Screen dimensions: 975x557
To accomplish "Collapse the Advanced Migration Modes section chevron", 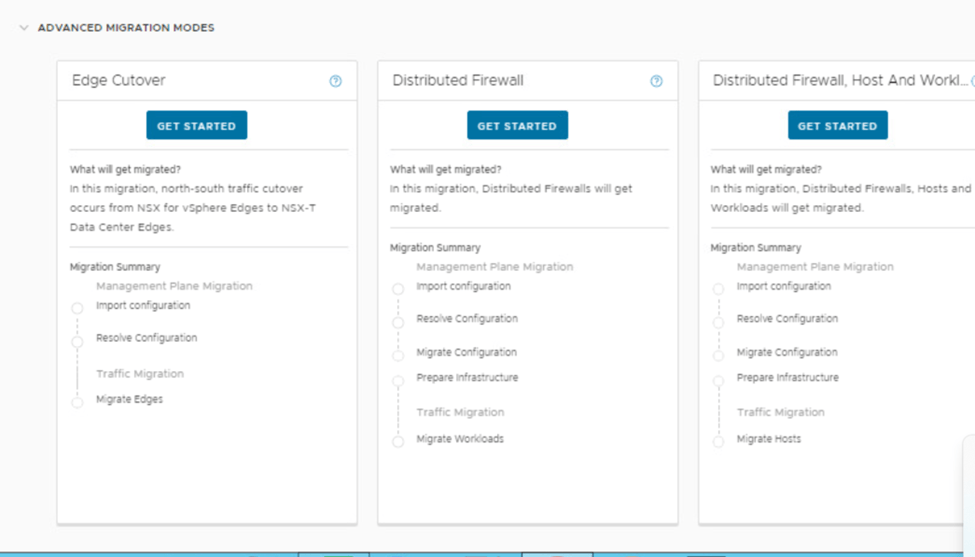I will 24,28.
